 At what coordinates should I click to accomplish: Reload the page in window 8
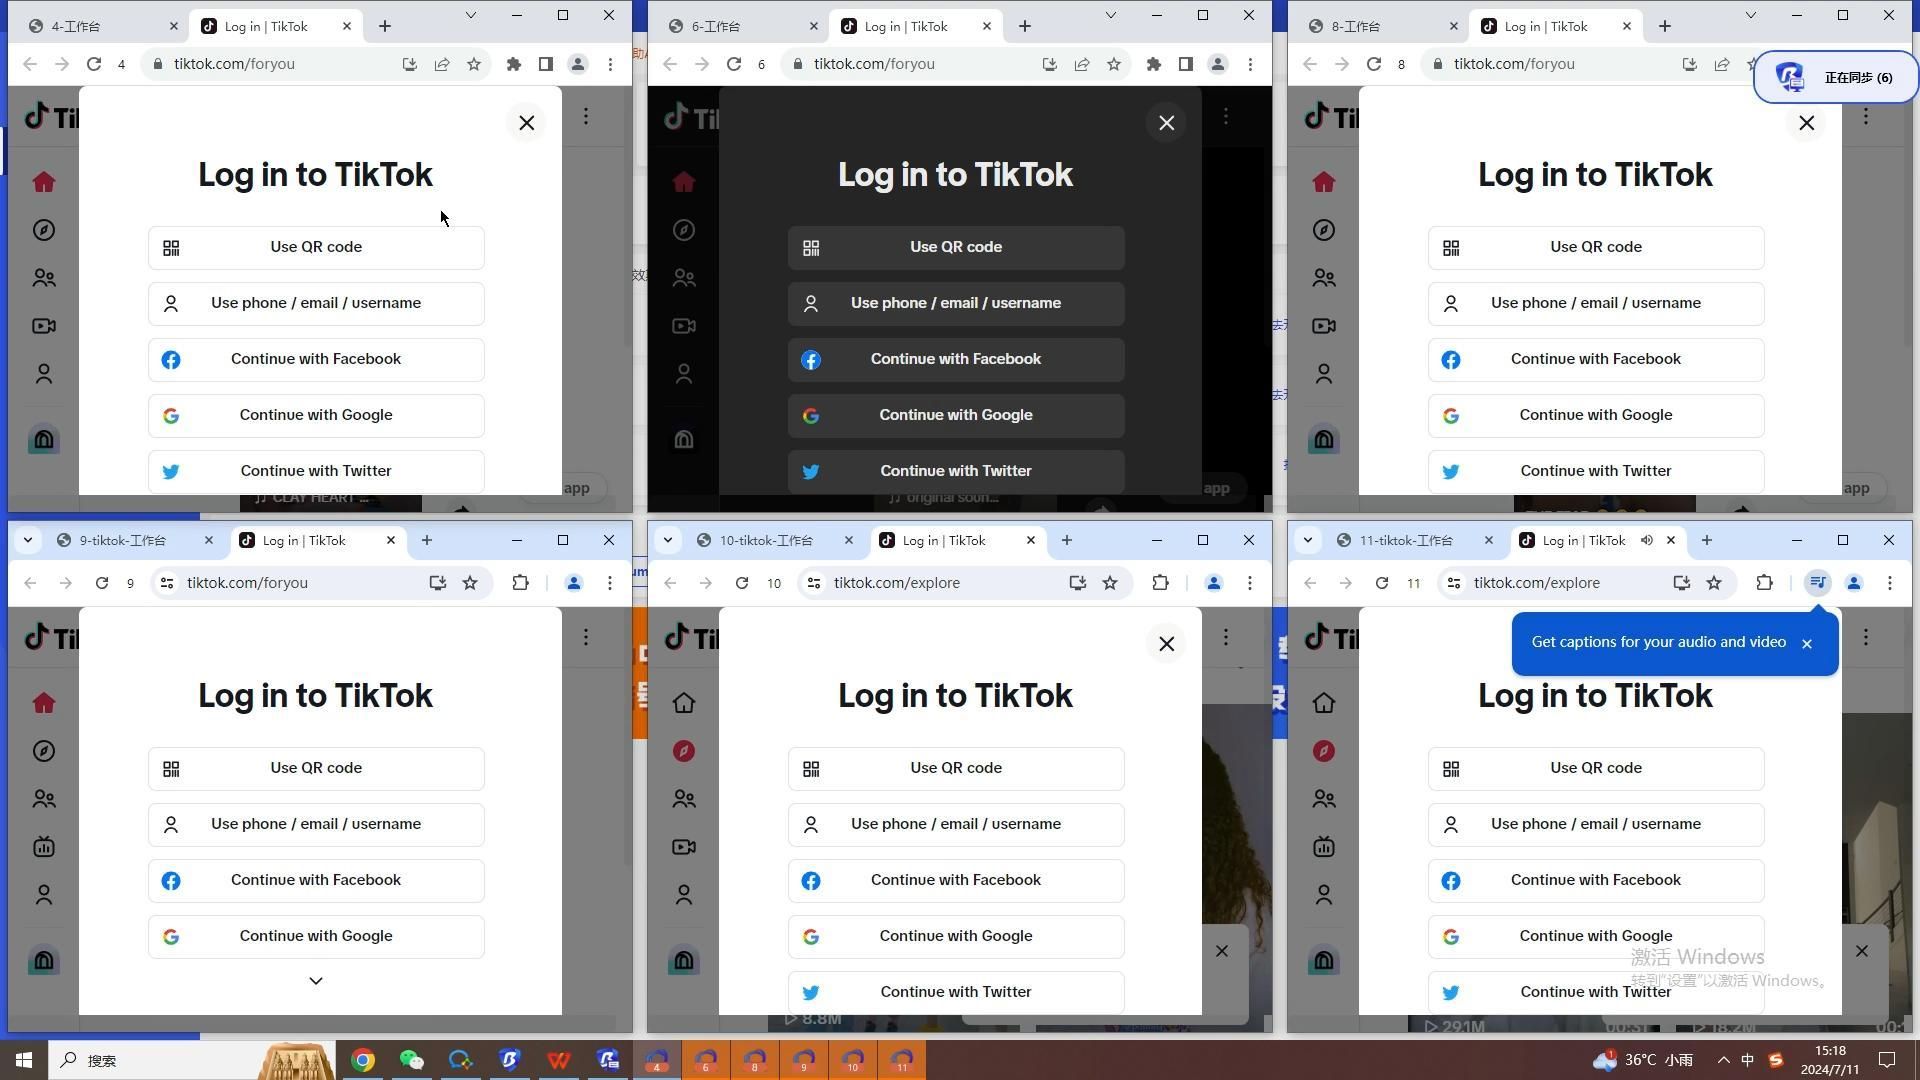point(1374,64)
